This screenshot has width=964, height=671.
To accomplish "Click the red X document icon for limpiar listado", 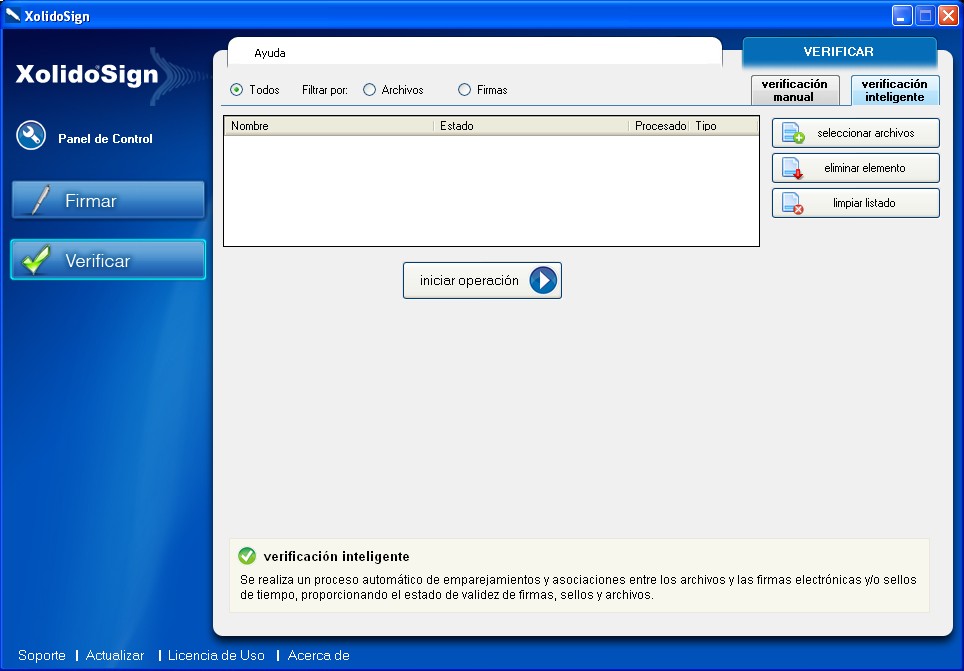I will (x=792, y=203).
